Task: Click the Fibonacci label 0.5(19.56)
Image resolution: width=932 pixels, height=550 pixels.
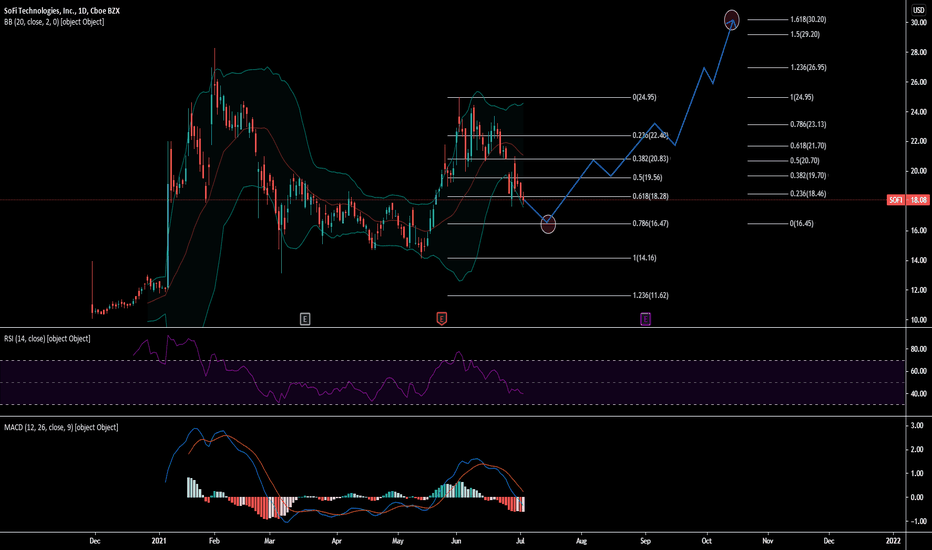Action: pyautogui.click(x=647, y=178)
